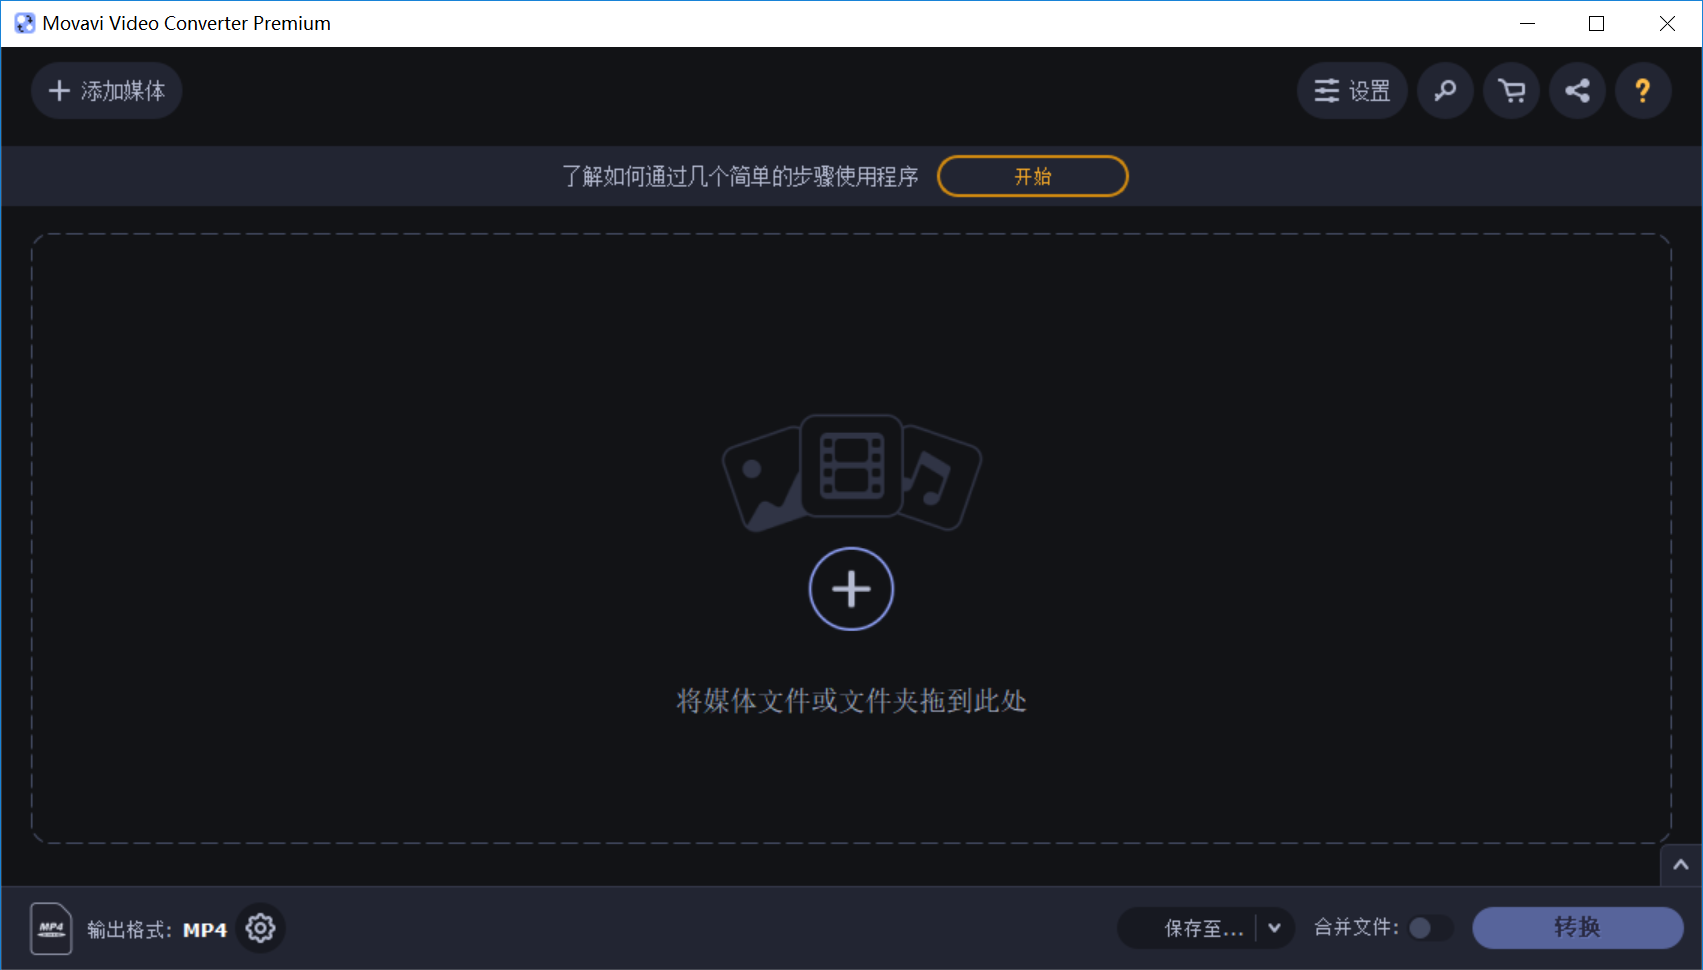1703x970 pixels.
Task: Open the shopping cart purchase icon
Action: [x=1511, y=91]
